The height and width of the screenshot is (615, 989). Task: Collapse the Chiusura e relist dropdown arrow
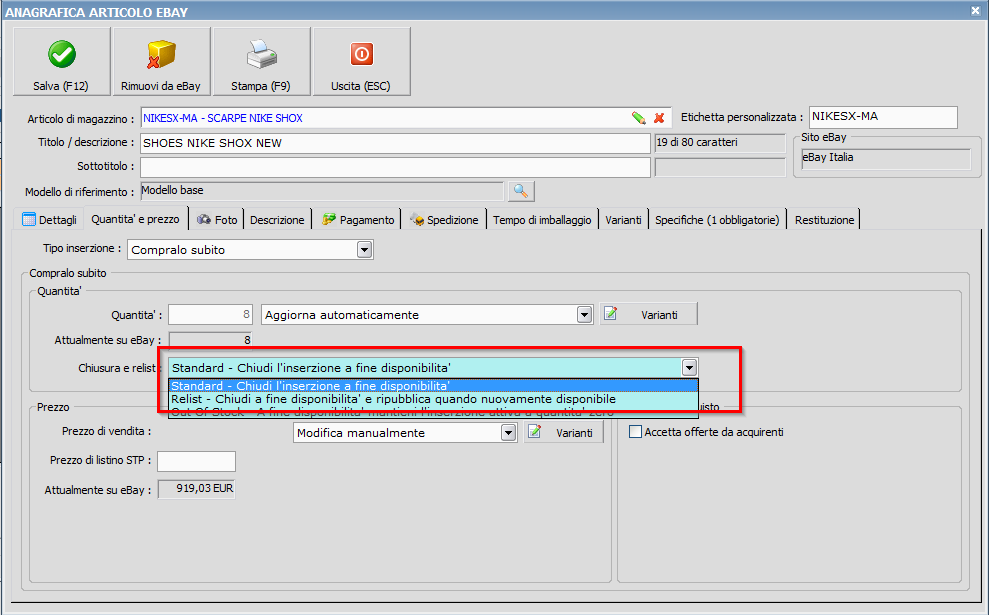(x=689, y=368)
